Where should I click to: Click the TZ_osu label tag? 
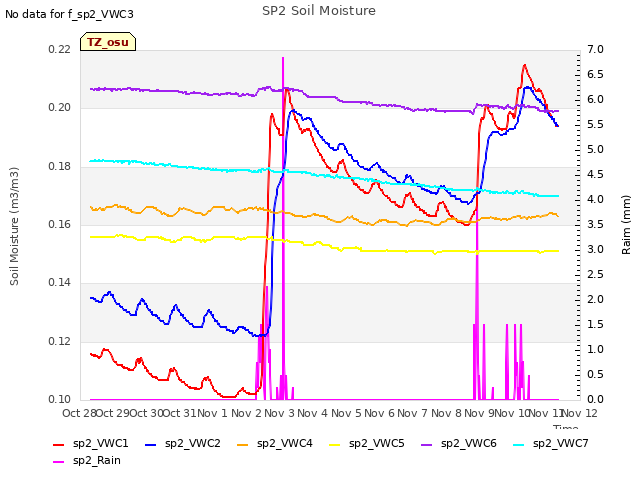coord(108,42)
